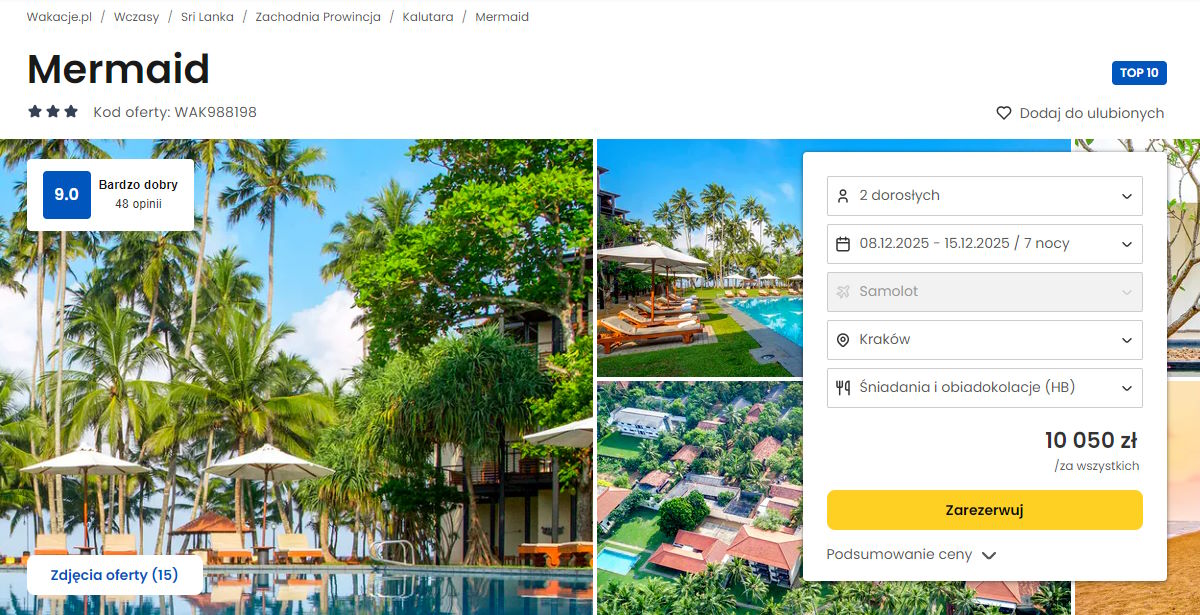Click the person icon in the guests field
The image size is (1200, 615).
[843, 196]
